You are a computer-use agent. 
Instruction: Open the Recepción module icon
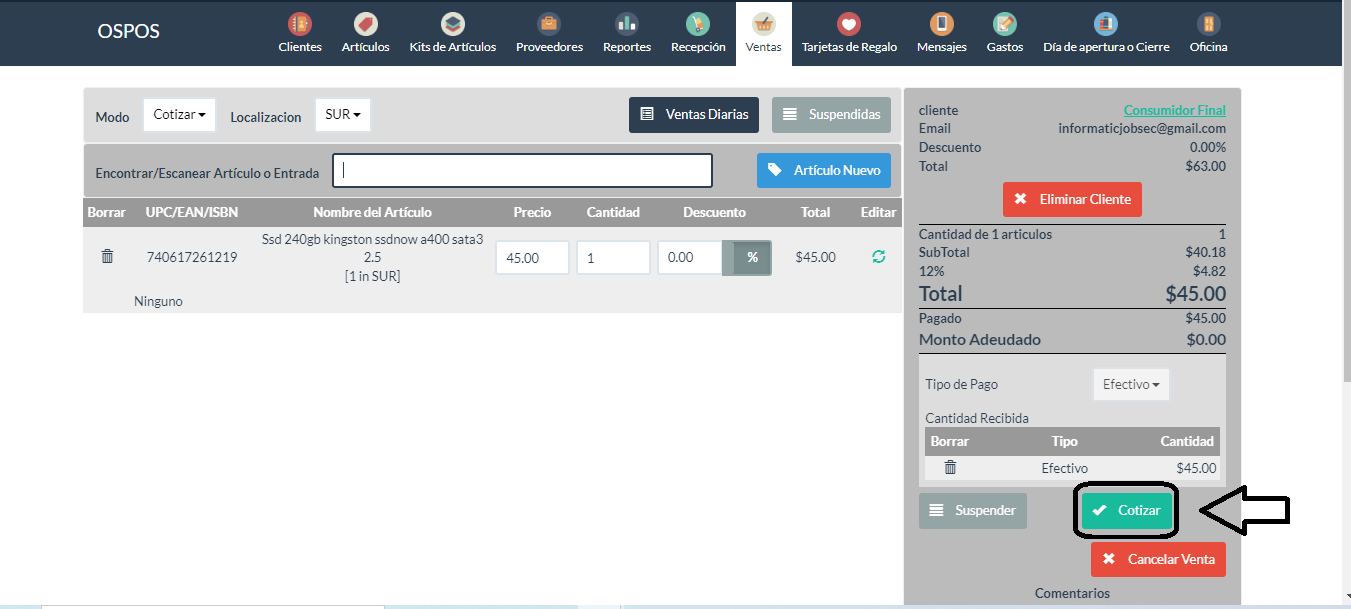(698, 23)
